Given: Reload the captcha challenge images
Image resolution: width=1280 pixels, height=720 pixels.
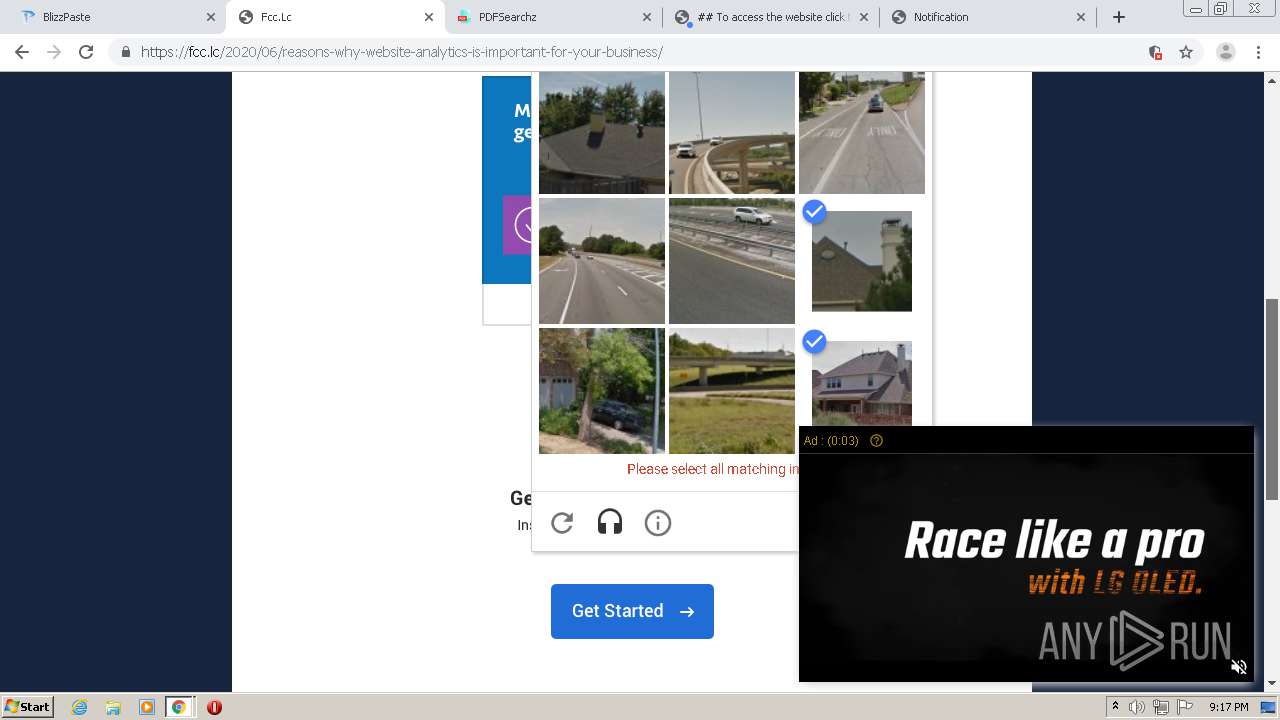Looking at the screenshot, I should [562, 523].
